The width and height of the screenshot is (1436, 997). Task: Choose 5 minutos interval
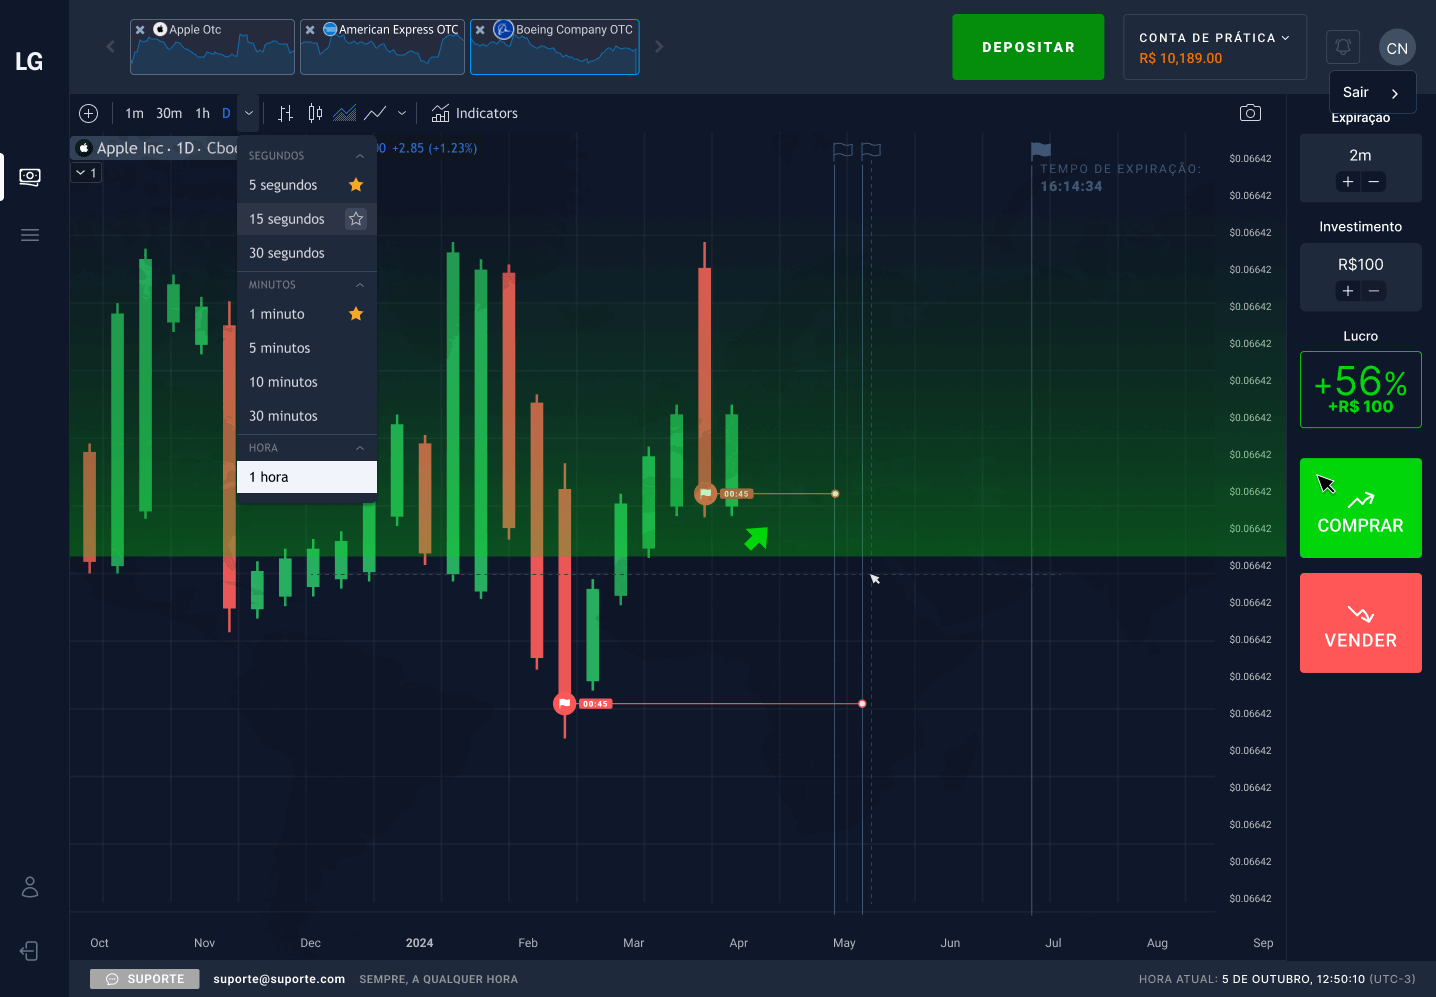pos(307,348)
